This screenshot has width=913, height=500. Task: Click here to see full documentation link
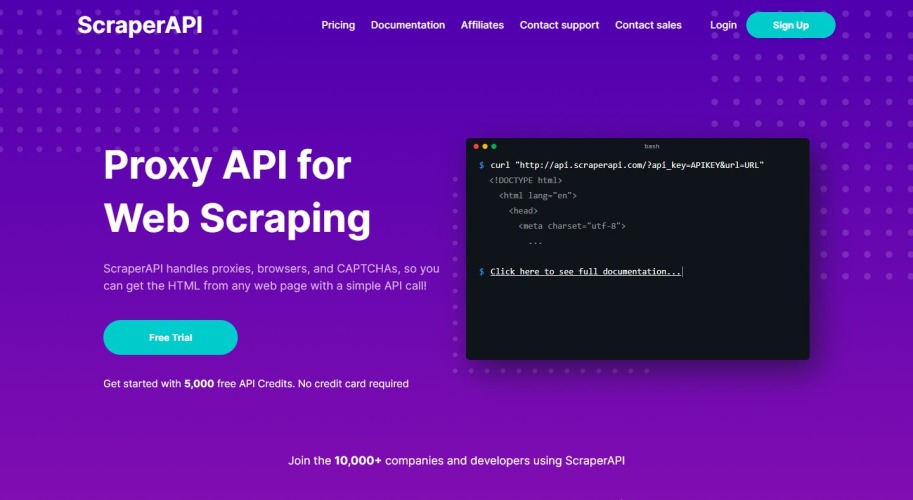[x=585, y=271]
